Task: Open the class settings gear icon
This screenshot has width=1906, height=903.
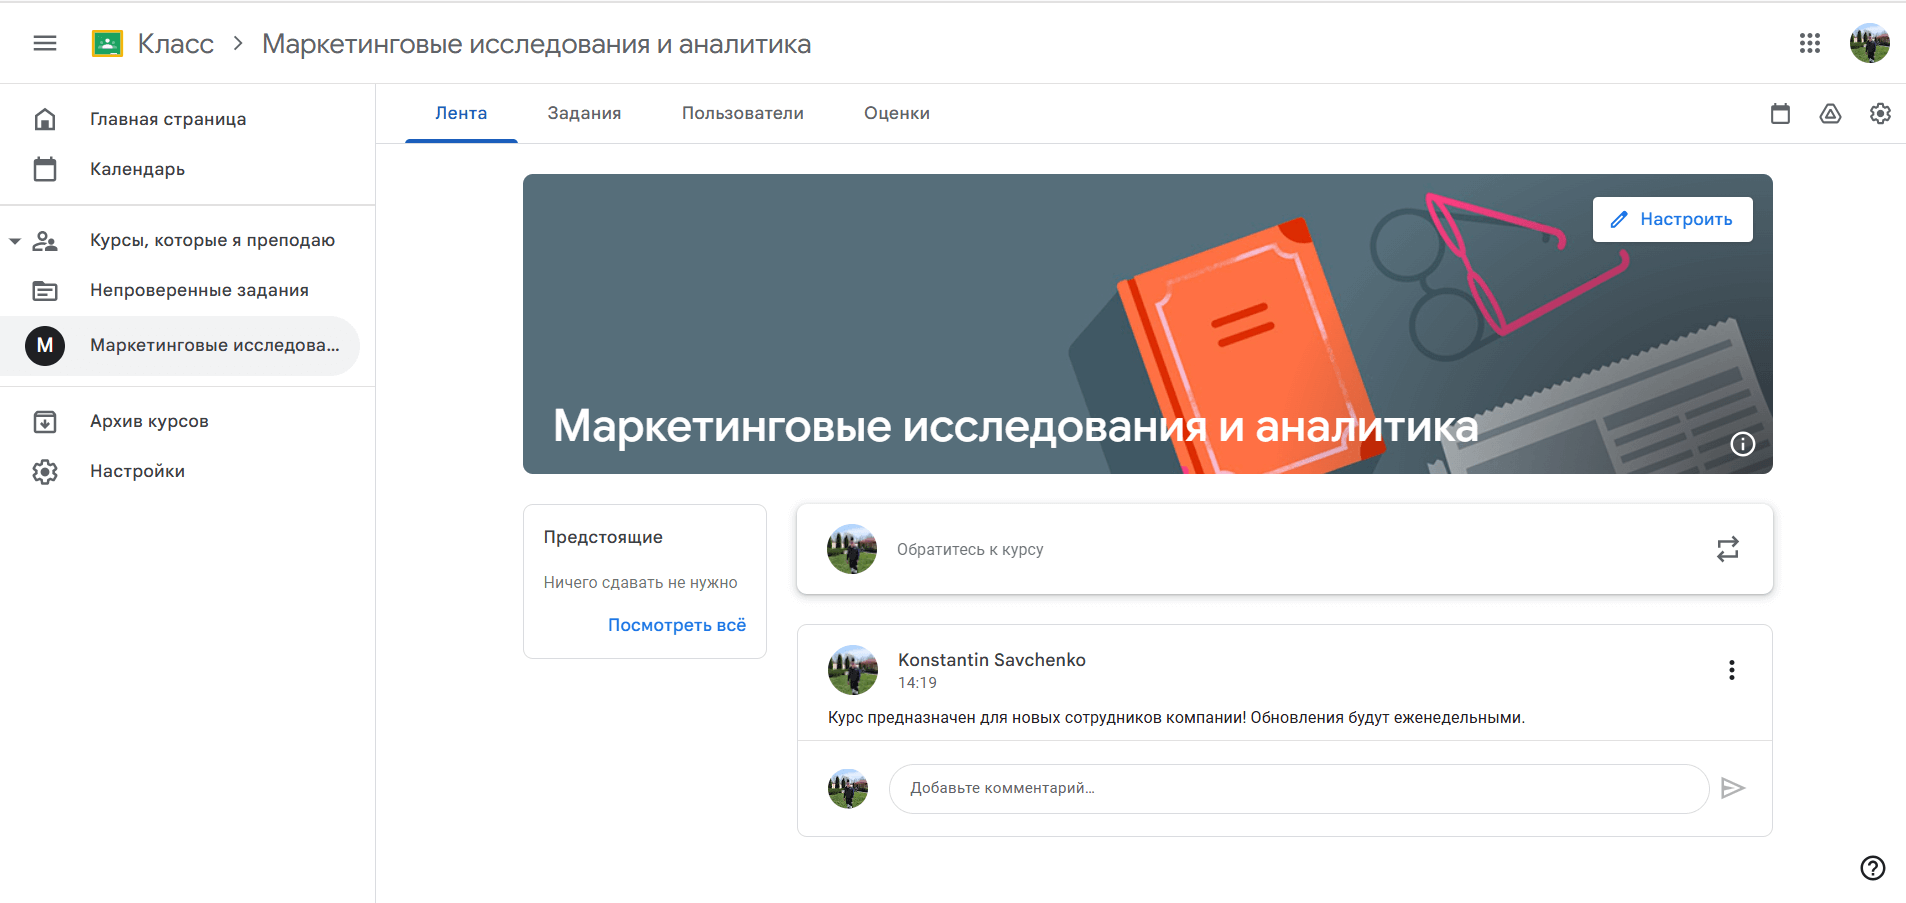Action: click(x=1881, y=114)
